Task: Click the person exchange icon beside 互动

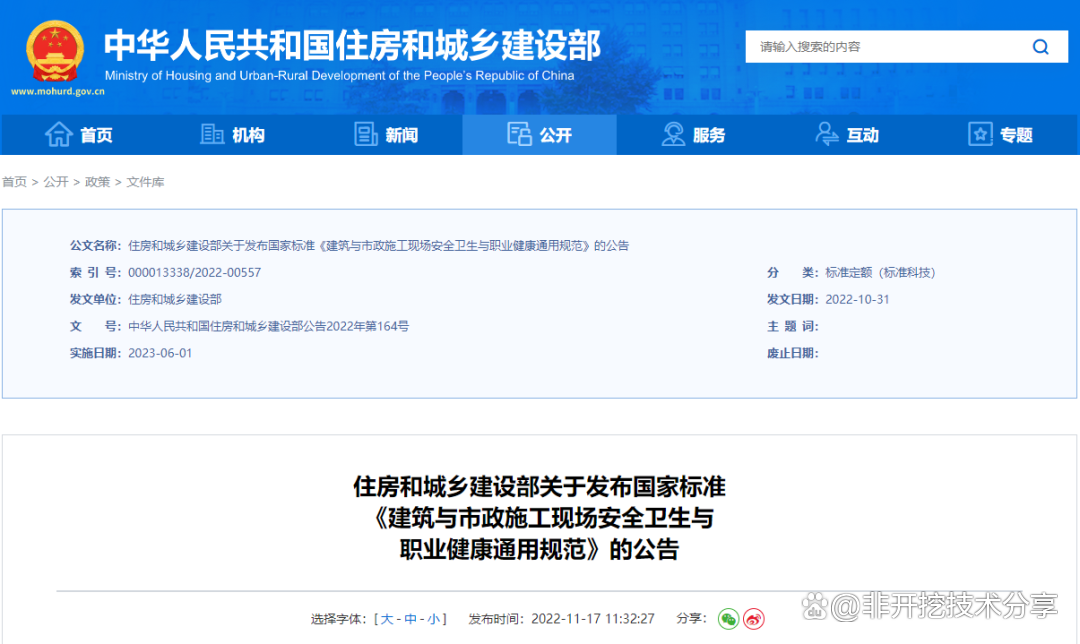Action: tap(827, 134)
